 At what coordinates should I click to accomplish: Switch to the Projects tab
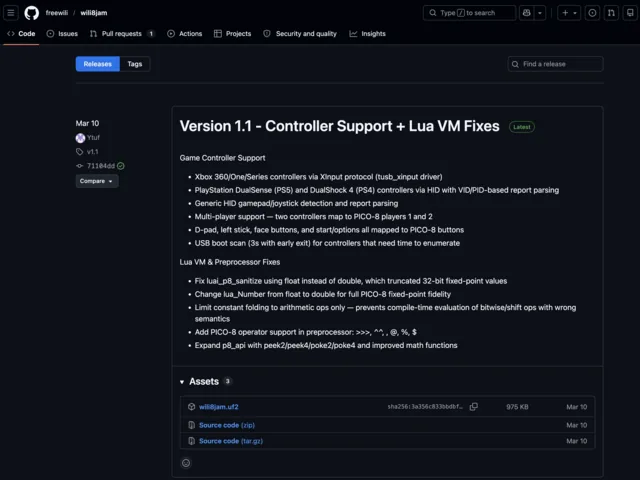pos(233,33)
